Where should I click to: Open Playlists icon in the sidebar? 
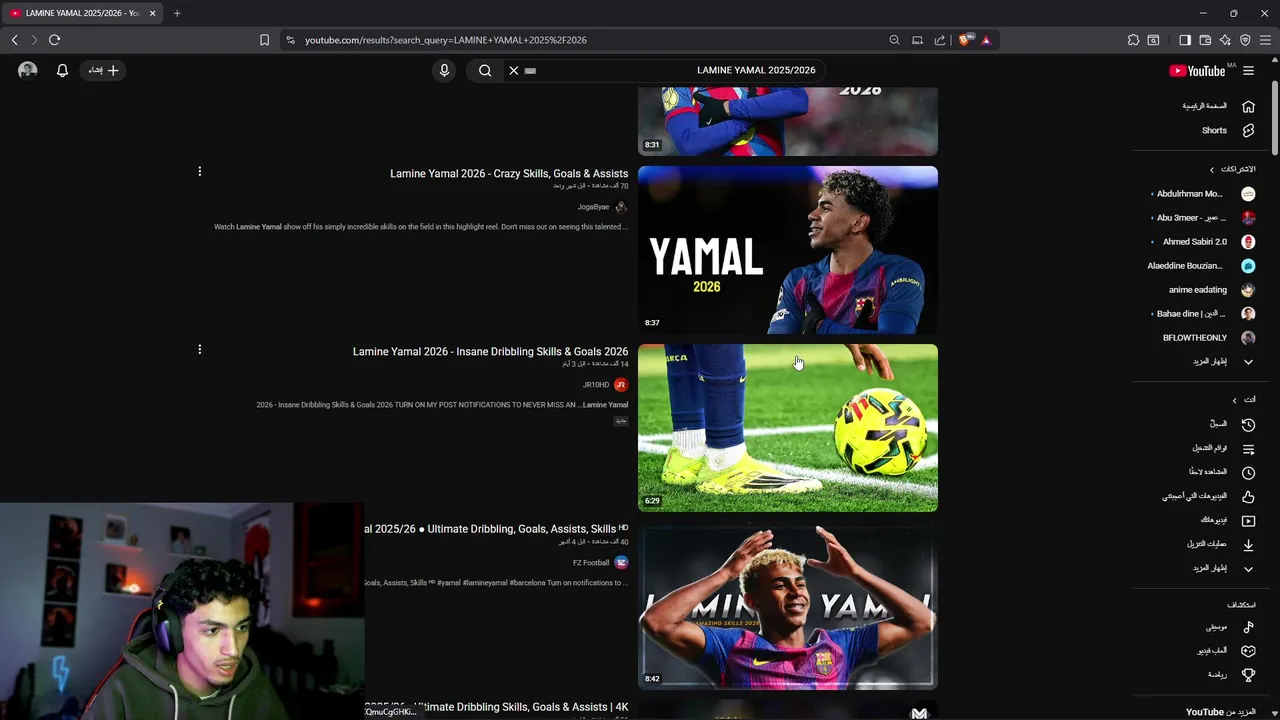1248,448
